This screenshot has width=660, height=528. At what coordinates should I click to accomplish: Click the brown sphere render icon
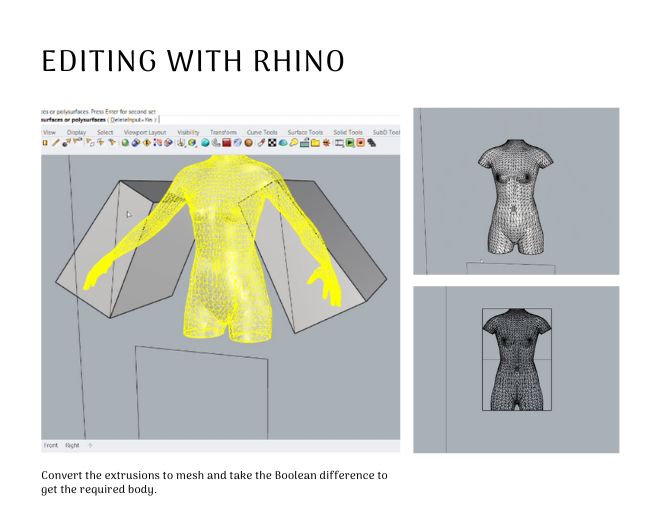(248, 143)
